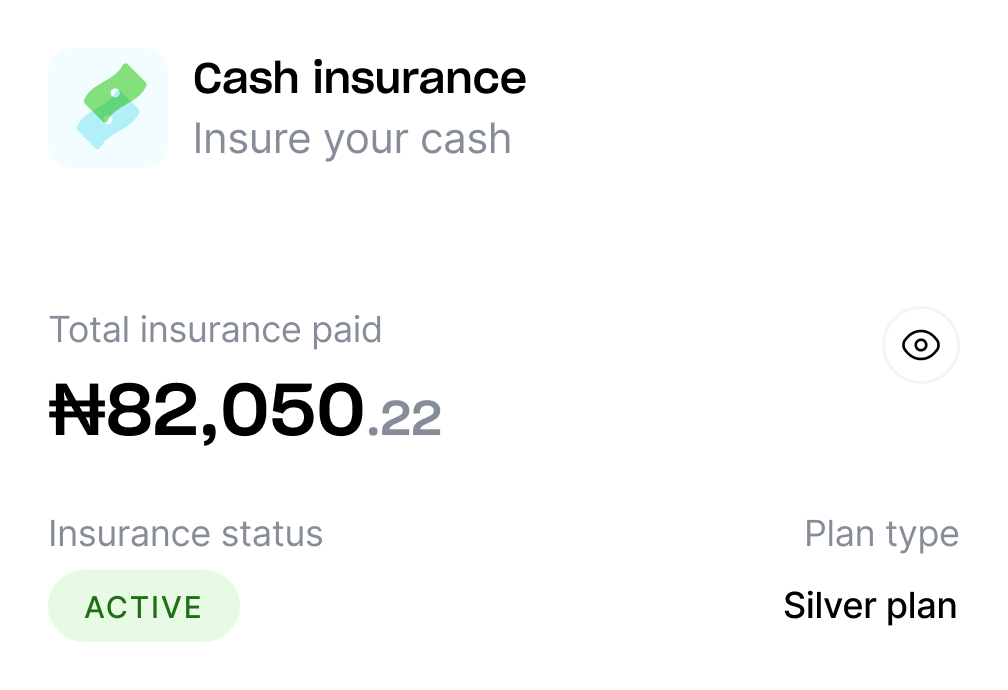Image resolution: width=1008 pixels, height=690 pixels.
Task: Click the word "insurance" in the title
Action: click(x=419, y=78)
